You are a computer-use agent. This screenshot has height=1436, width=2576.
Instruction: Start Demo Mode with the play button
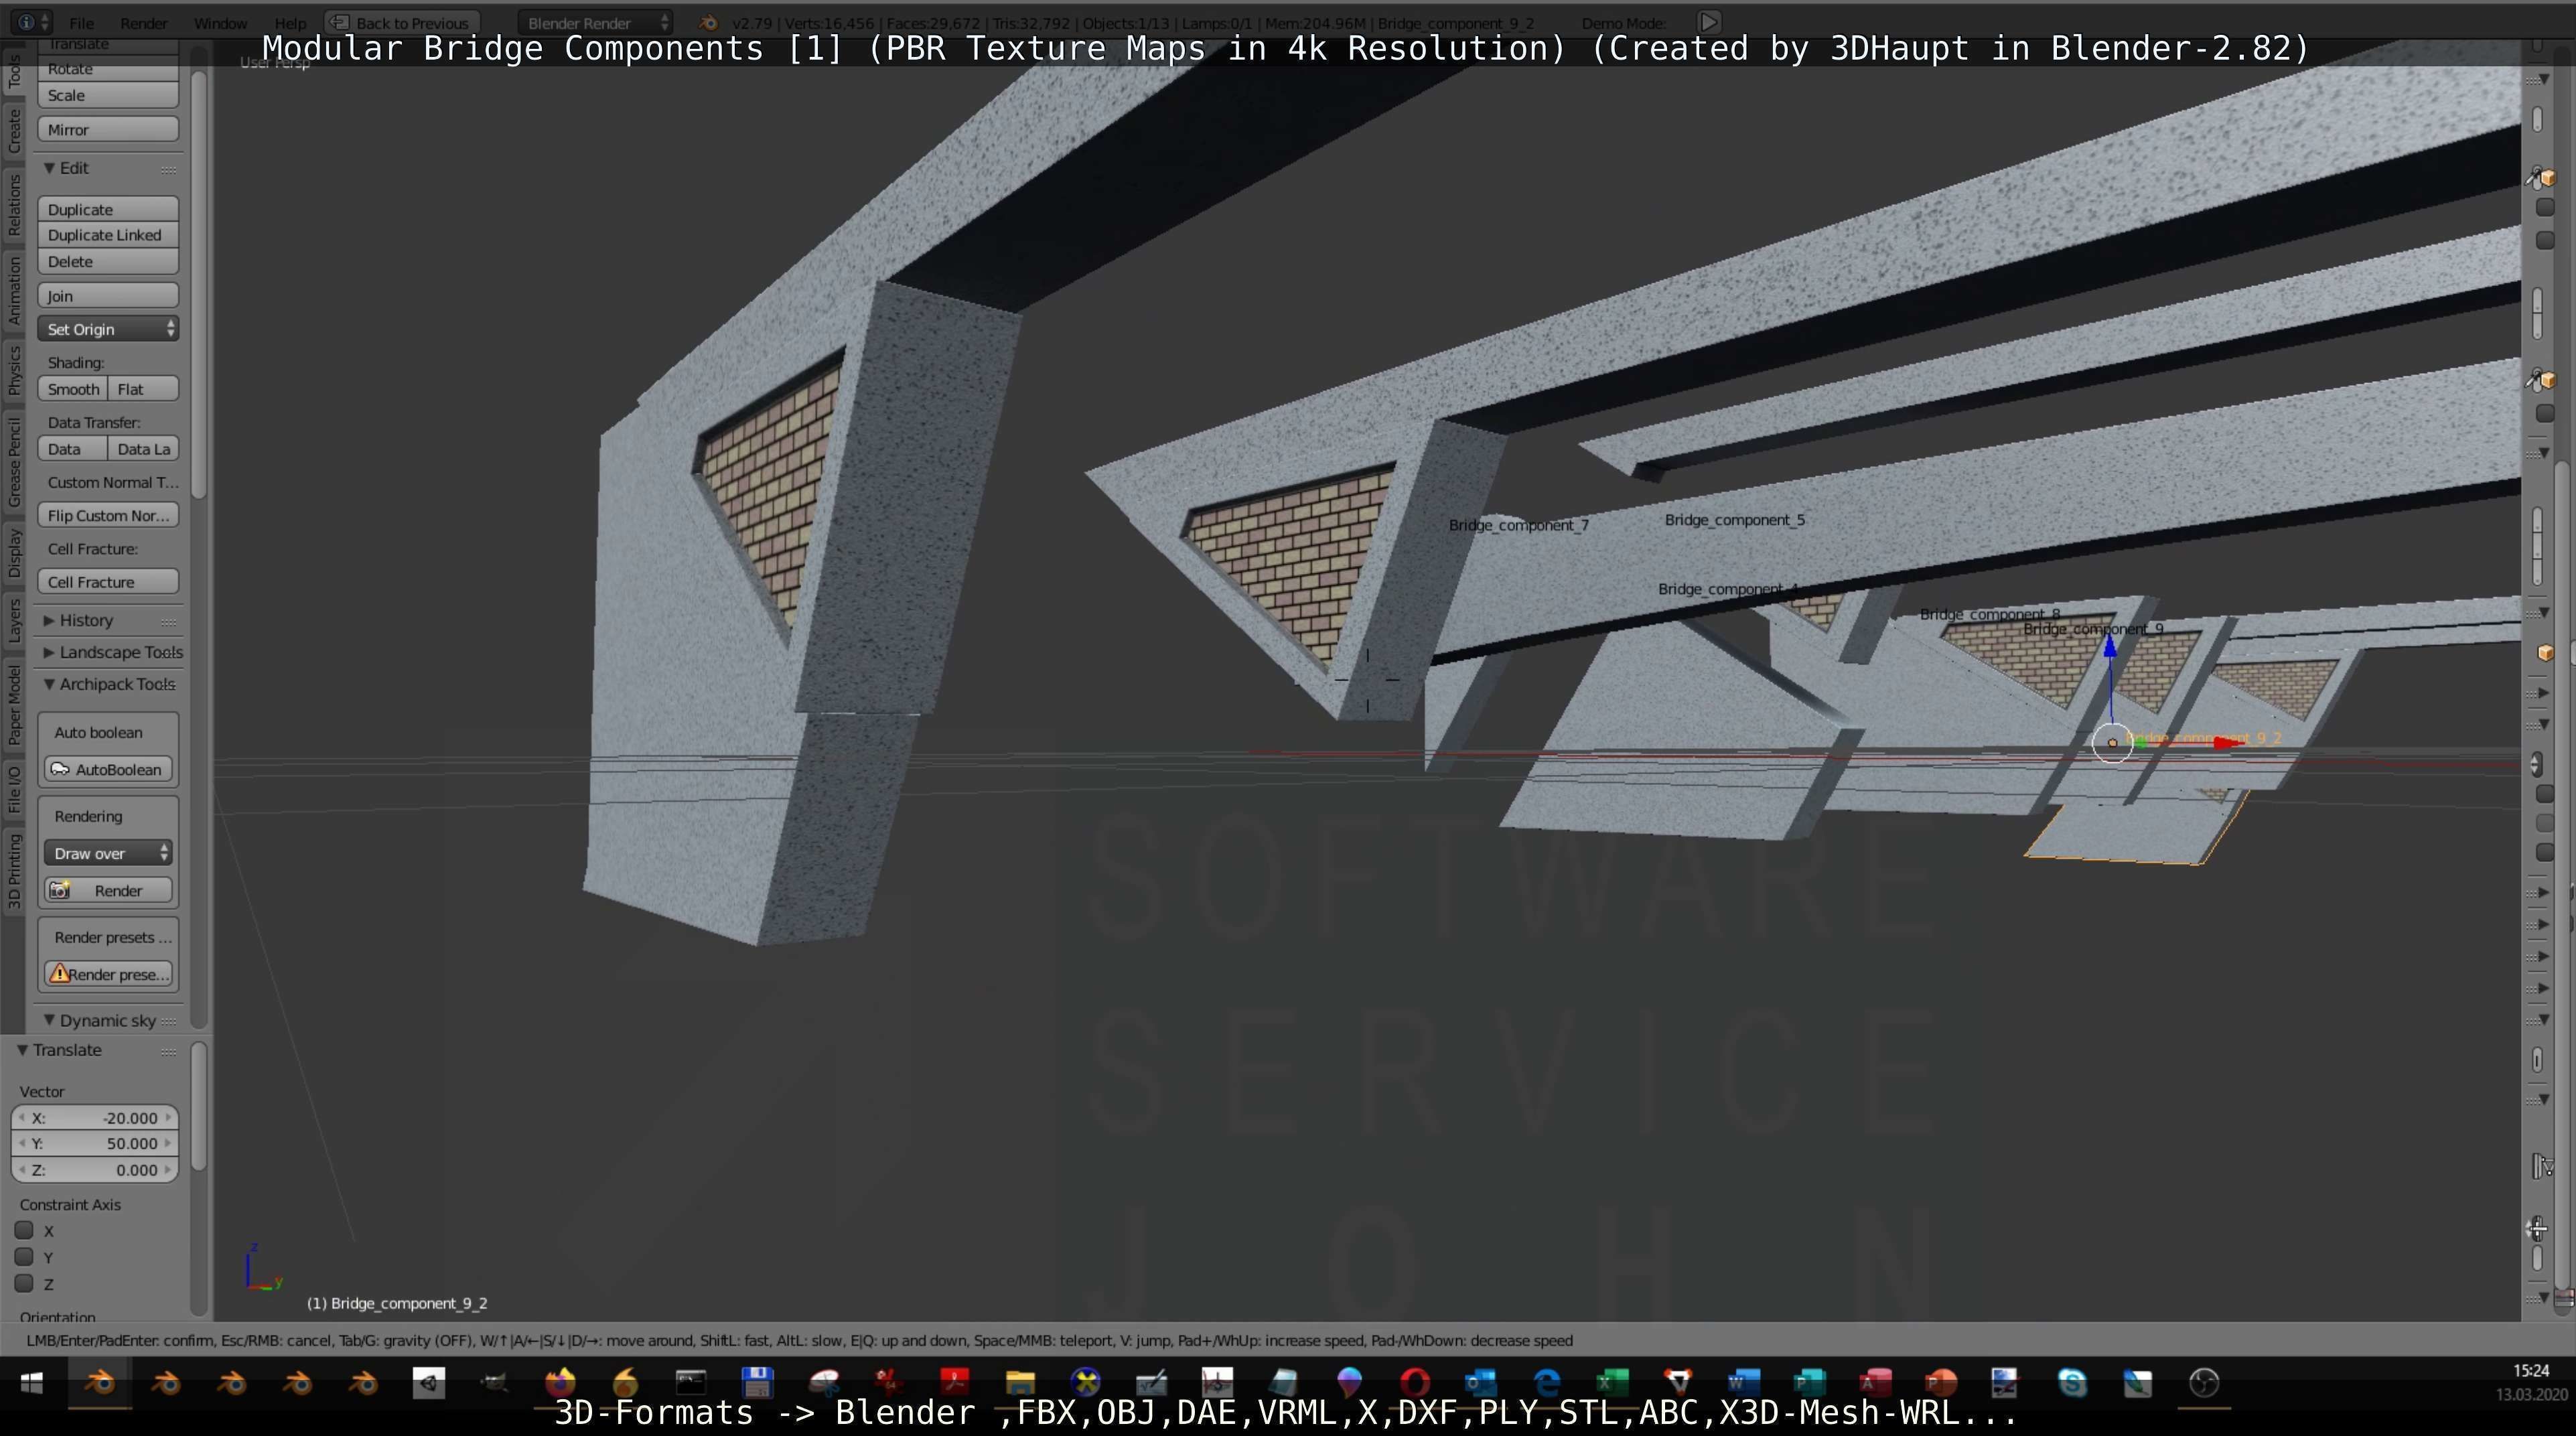[x=1709, y=22]
